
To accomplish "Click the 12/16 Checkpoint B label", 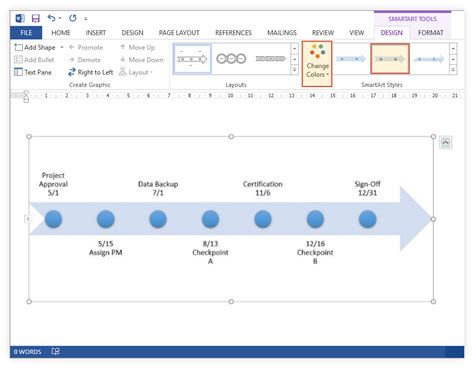I will [315, 252].
